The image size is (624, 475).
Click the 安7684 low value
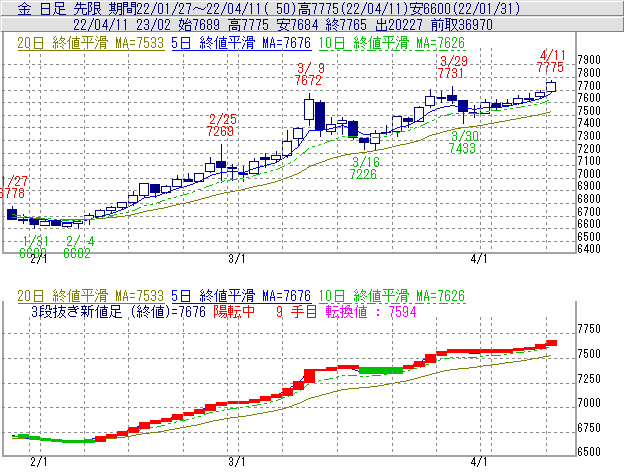point(298,25)
